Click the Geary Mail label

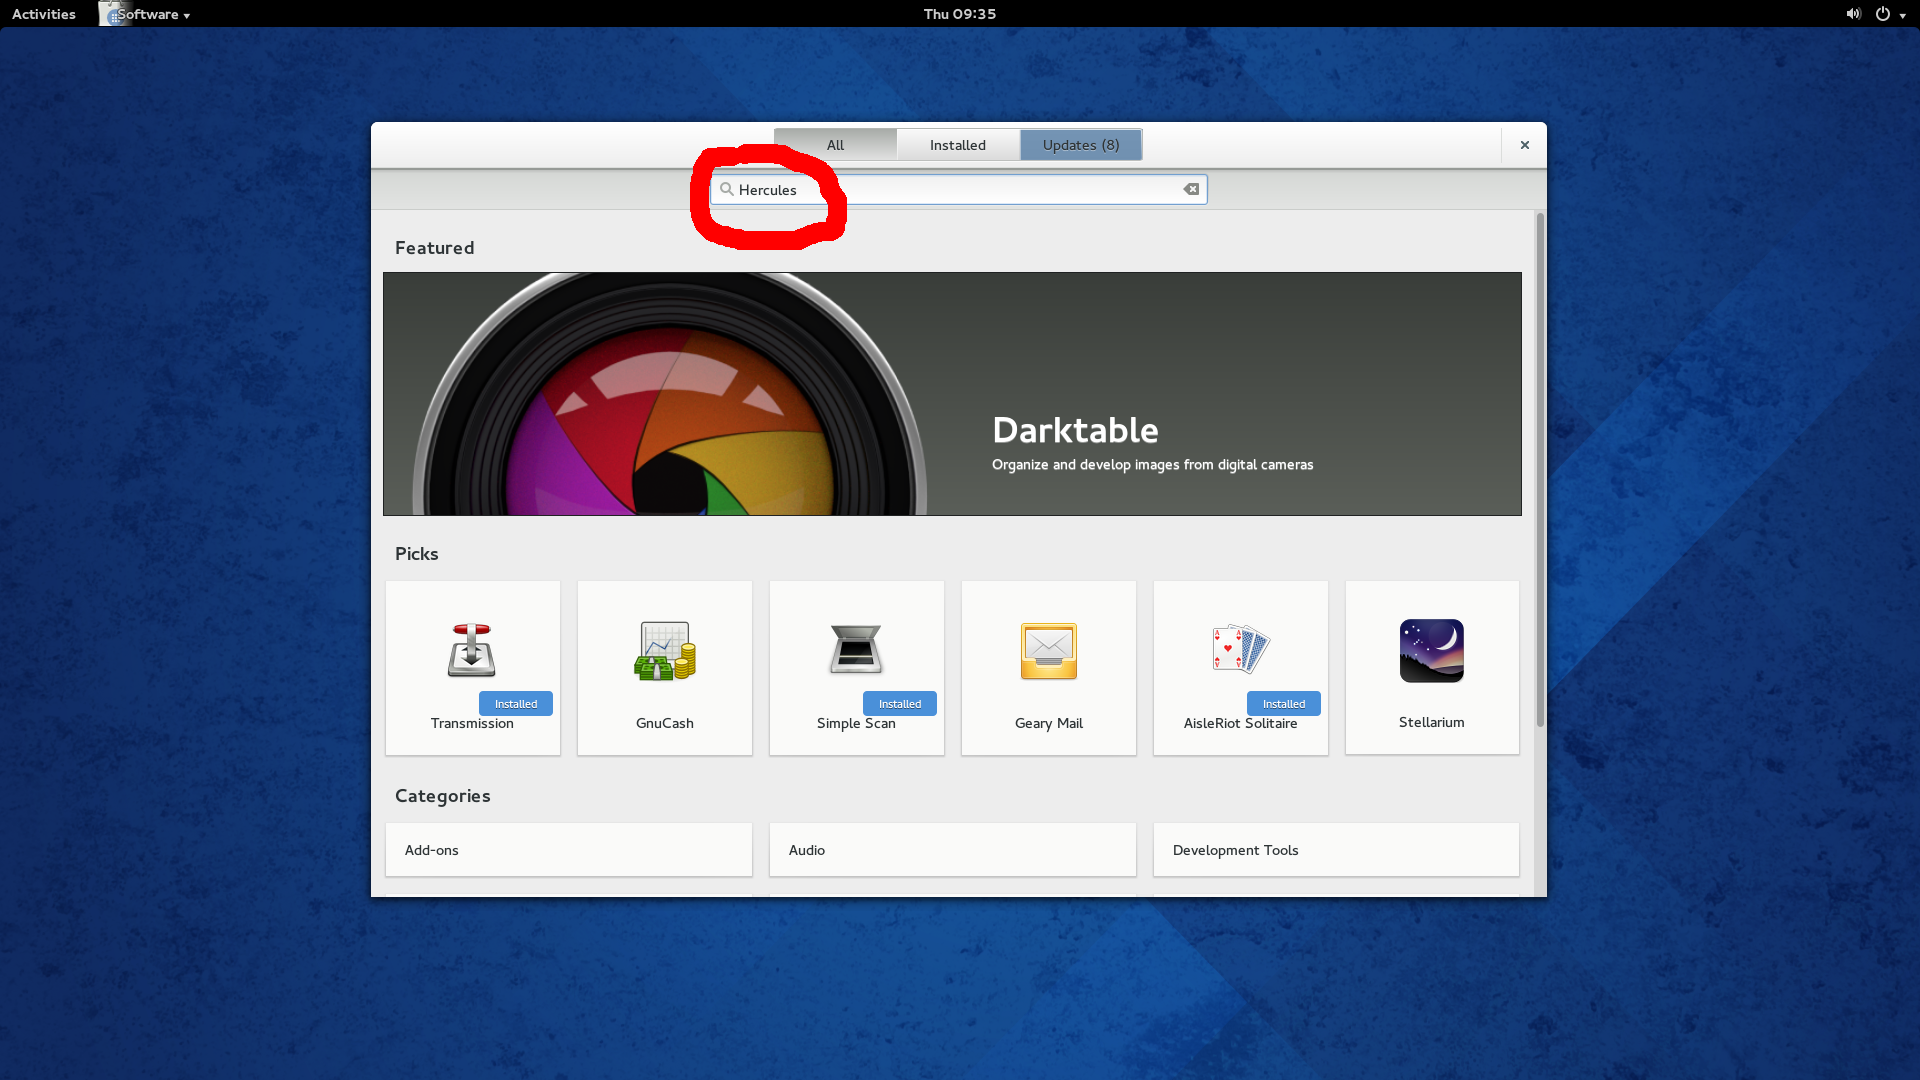coord(1049,723)
